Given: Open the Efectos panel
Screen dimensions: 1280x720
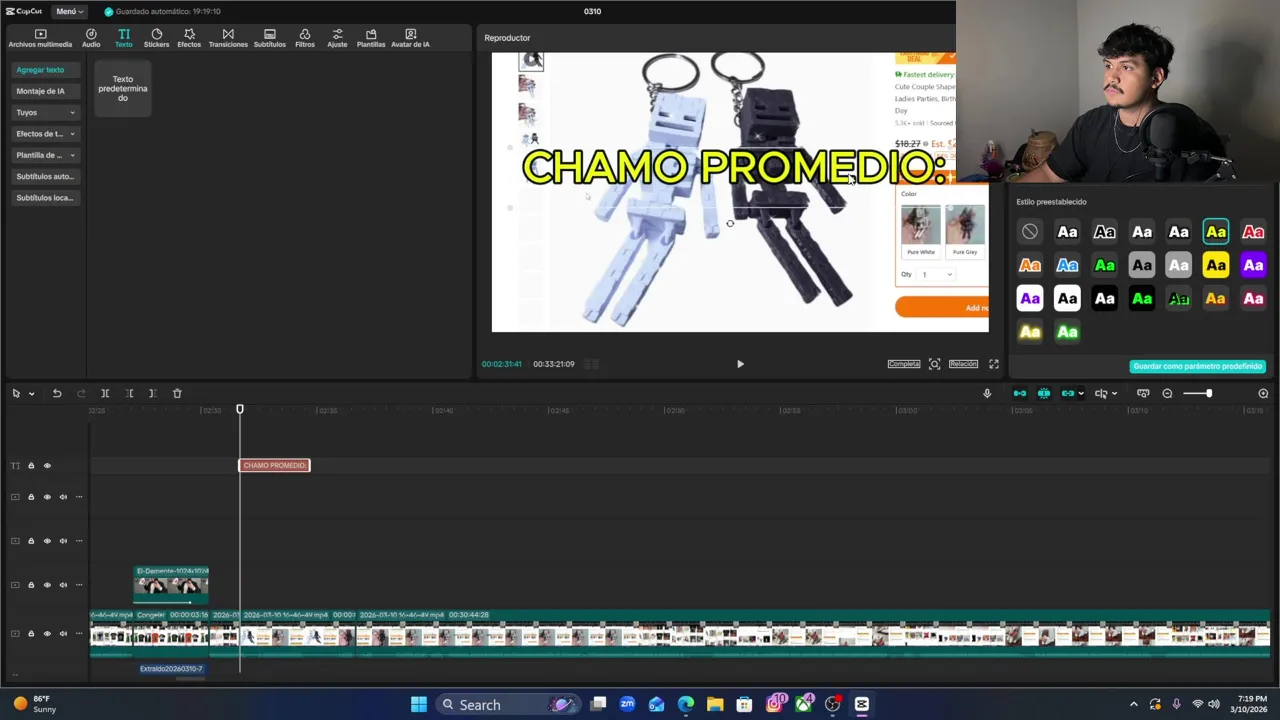Looking at the screenshot, I should (189, 38).
